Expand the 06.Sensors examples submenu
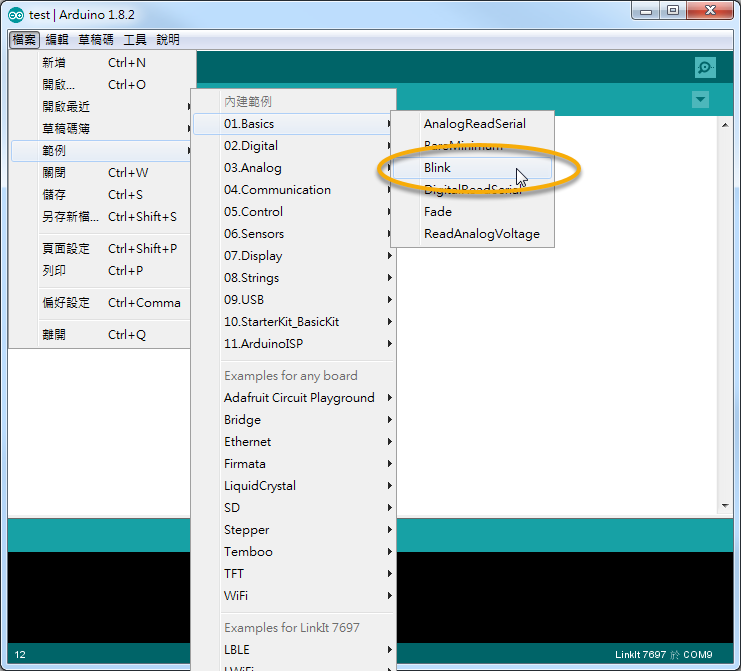This screenshot has height=671, width=741. pos(294,234)
